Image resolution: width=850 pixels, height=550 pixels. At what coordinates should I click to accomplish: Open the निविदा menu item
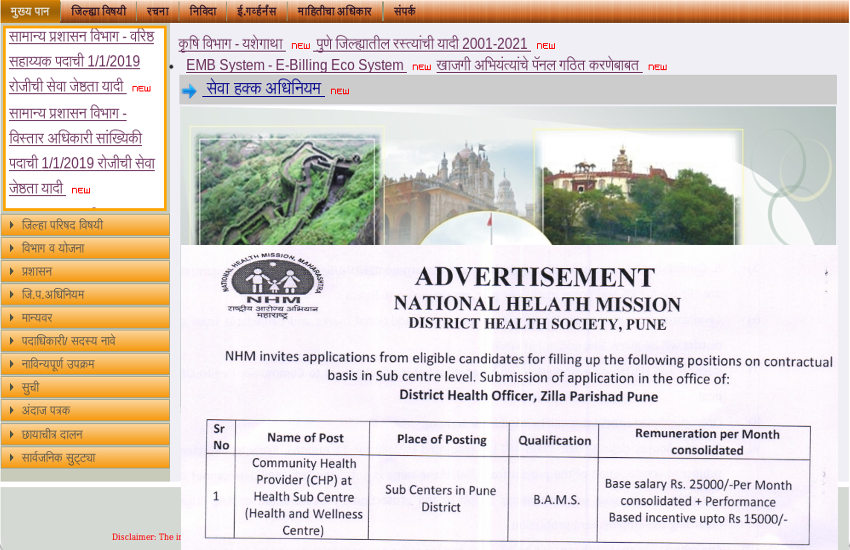pos(202,11)
